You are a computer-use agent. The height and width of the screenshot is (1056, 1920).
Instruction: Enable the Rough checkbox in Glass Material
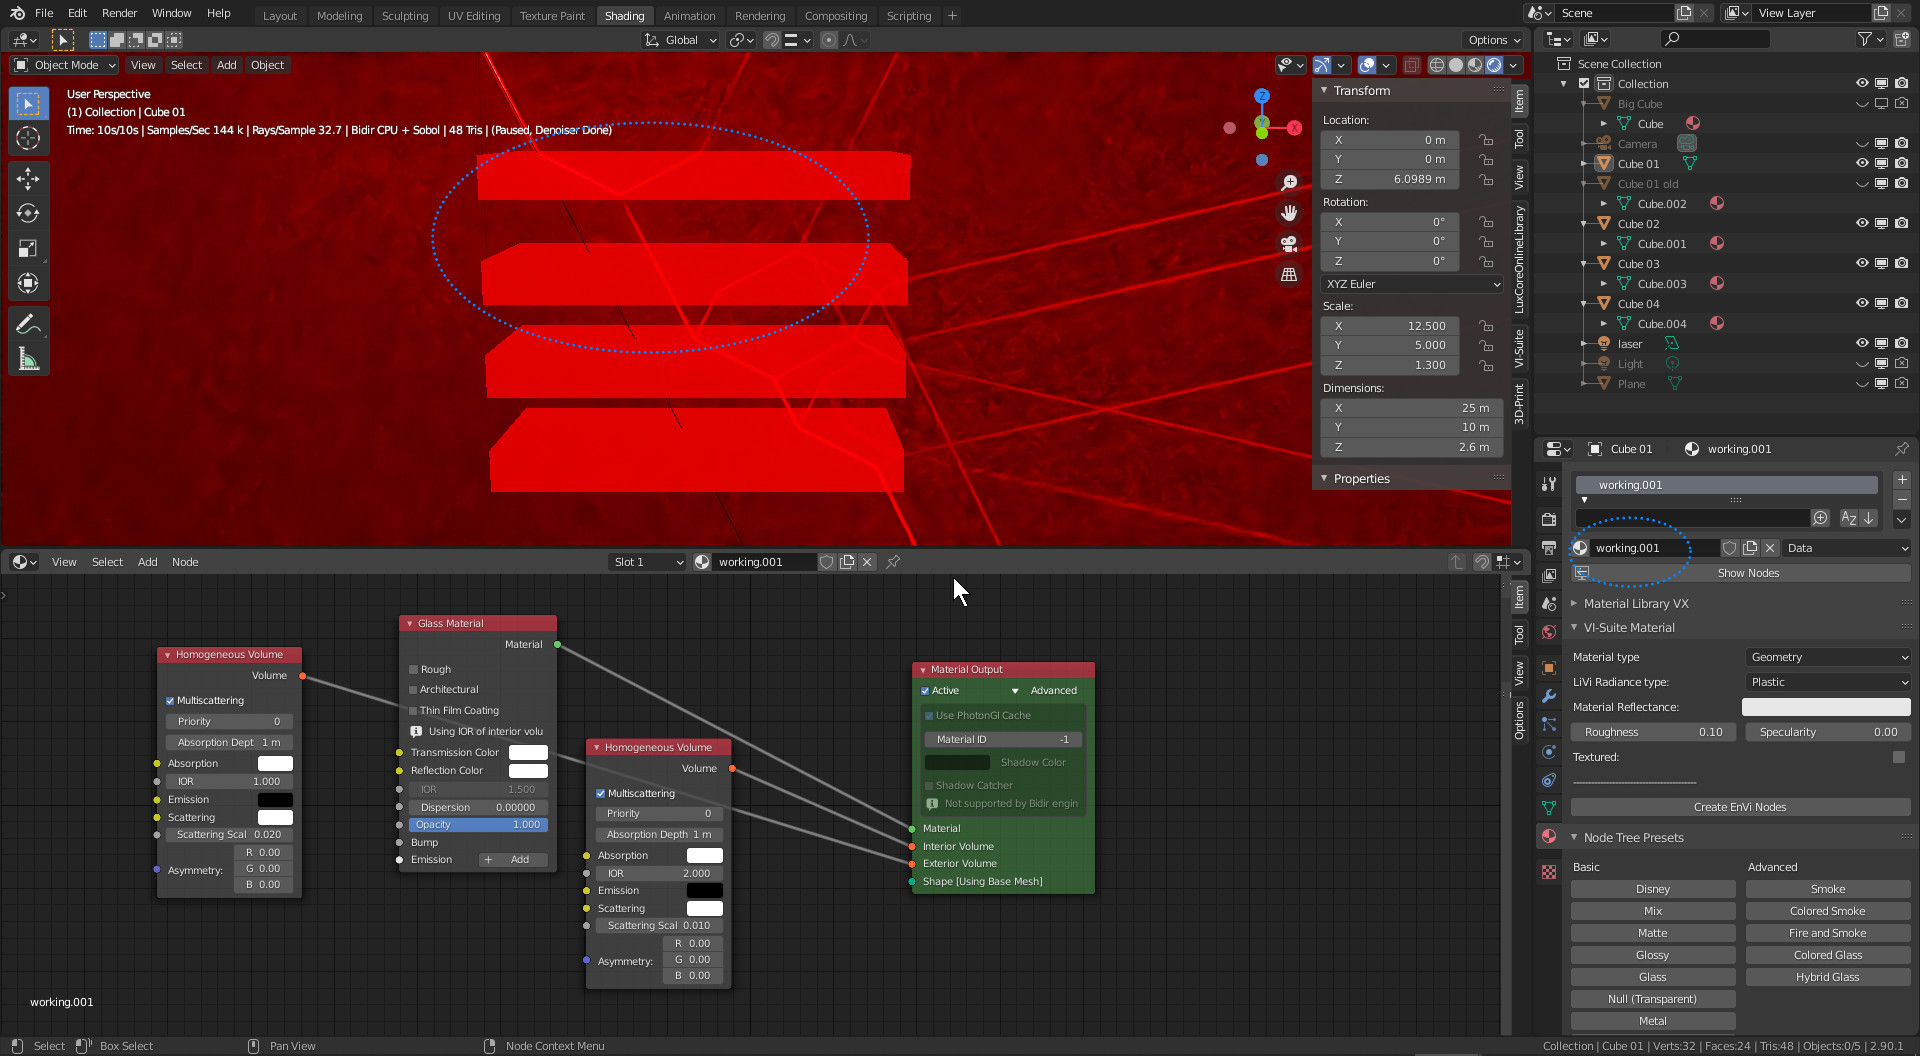pos(413,670)
